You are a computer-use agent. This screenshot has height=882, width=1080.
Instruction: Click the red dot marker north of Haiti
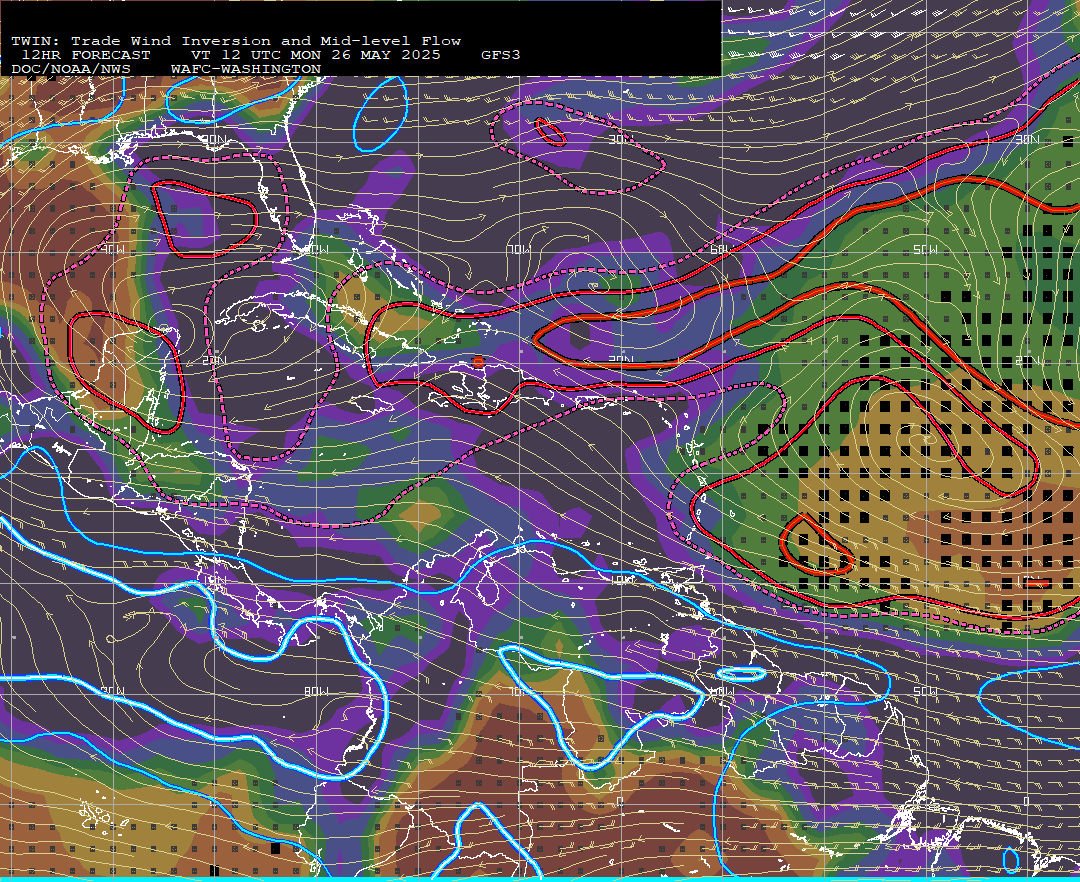click(479, 361)
